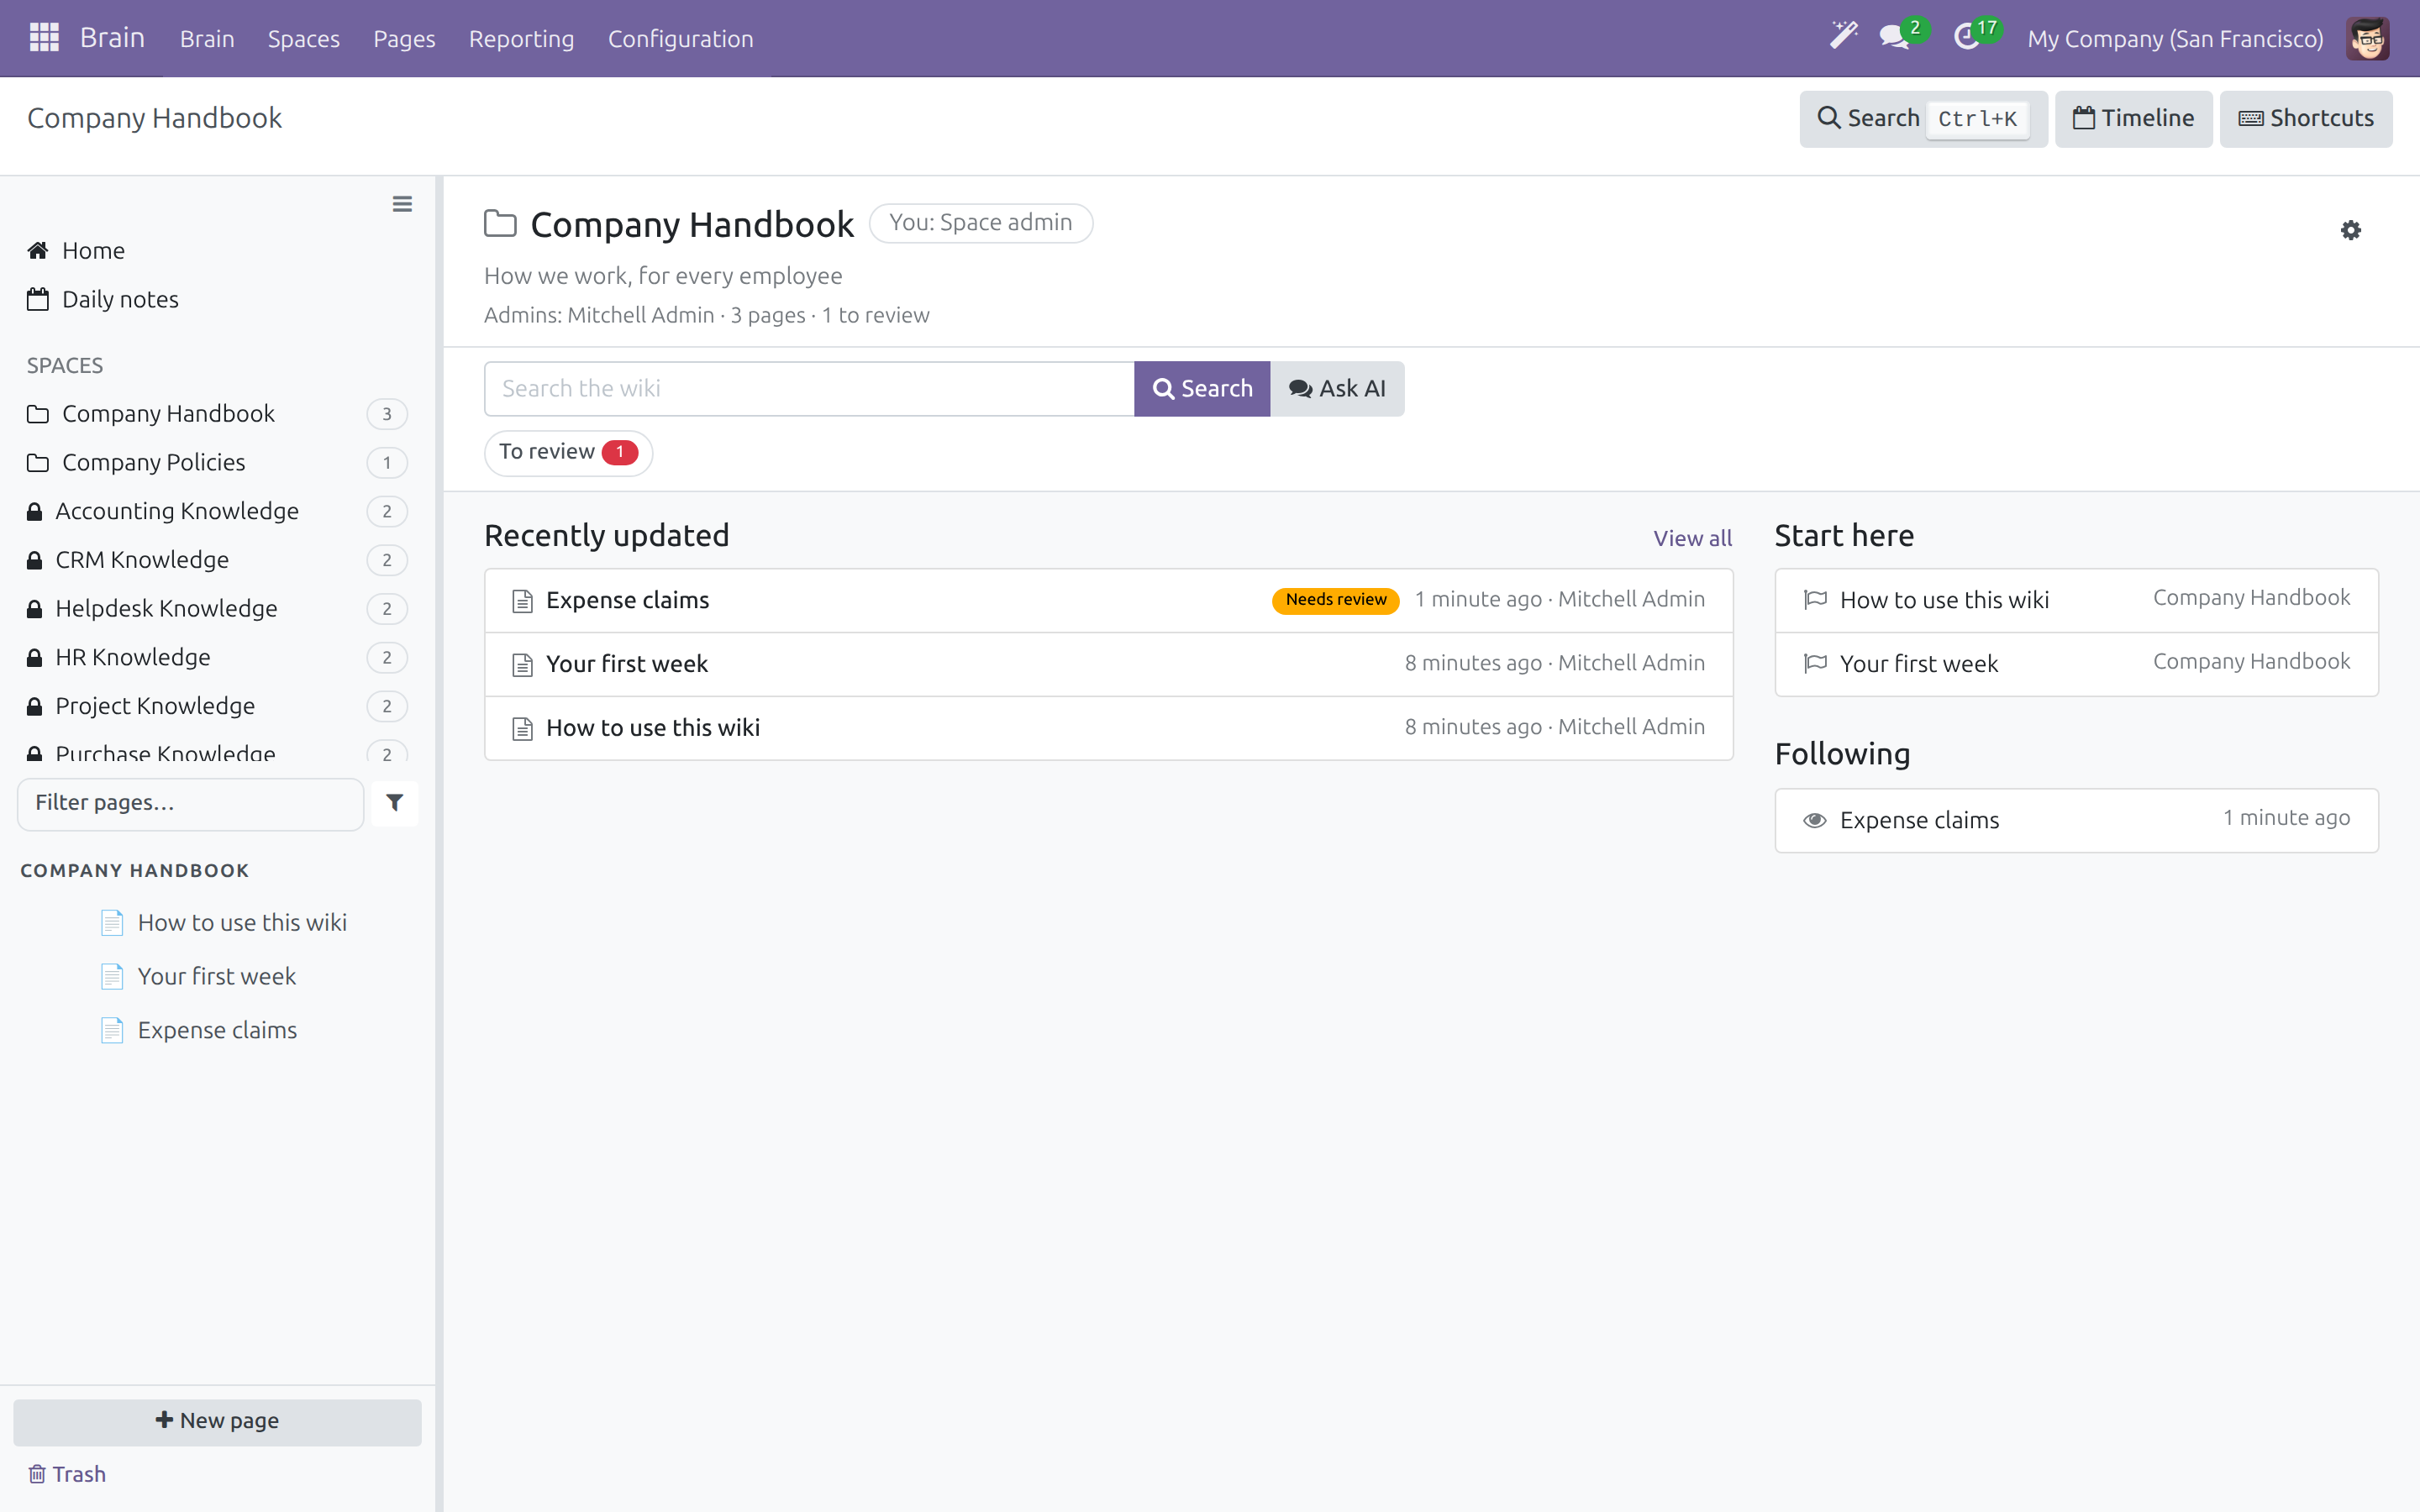The width and height of the screenshot is (2420, 1512).
Task: Toggle the To review filter chip
Action: tap(568, 452)
